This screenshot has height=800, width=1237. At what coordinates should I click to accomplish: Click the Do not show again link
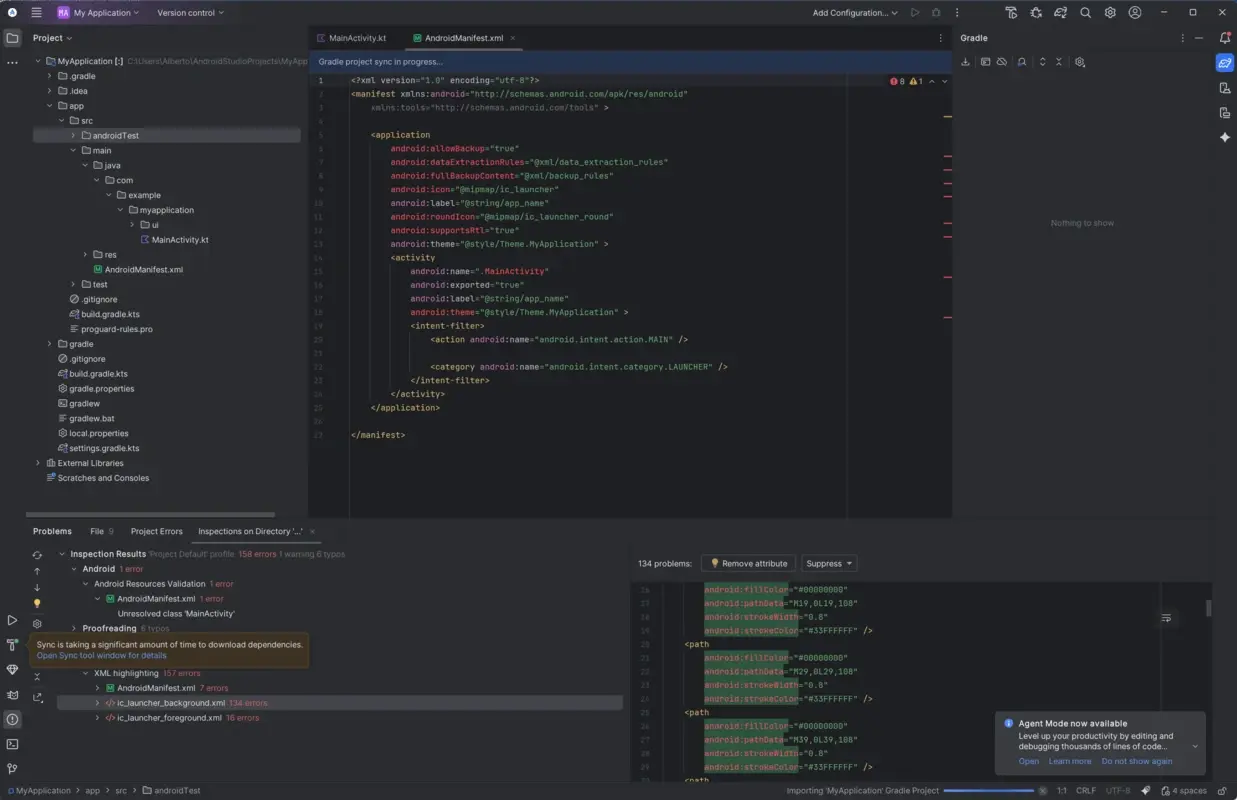pos(1137,761)
